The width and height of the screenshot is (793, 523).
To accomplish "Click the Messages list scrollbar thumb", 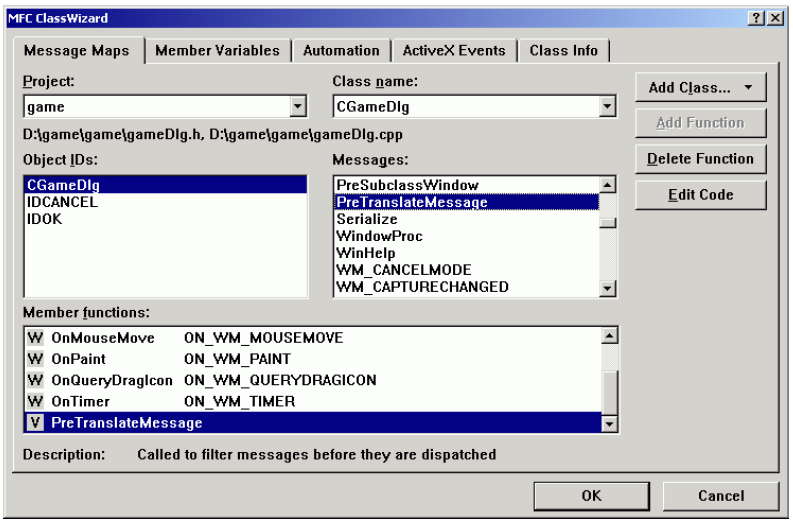I will [607, 223].
